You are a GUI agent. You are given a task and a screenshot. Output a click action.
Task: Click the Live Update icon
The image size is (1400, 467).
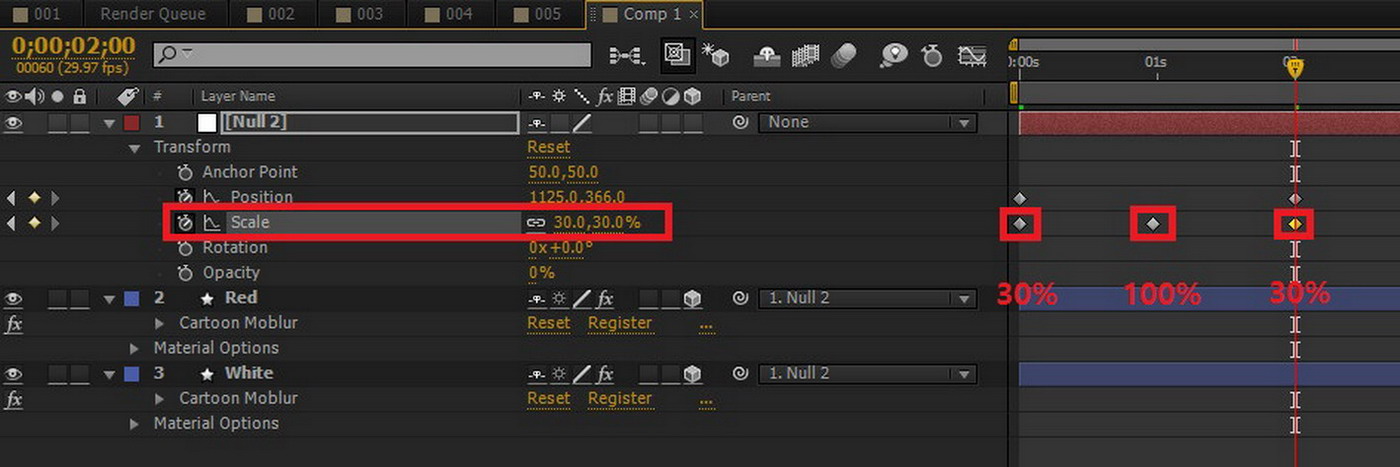pyautogui.click(x=678, y=55)
